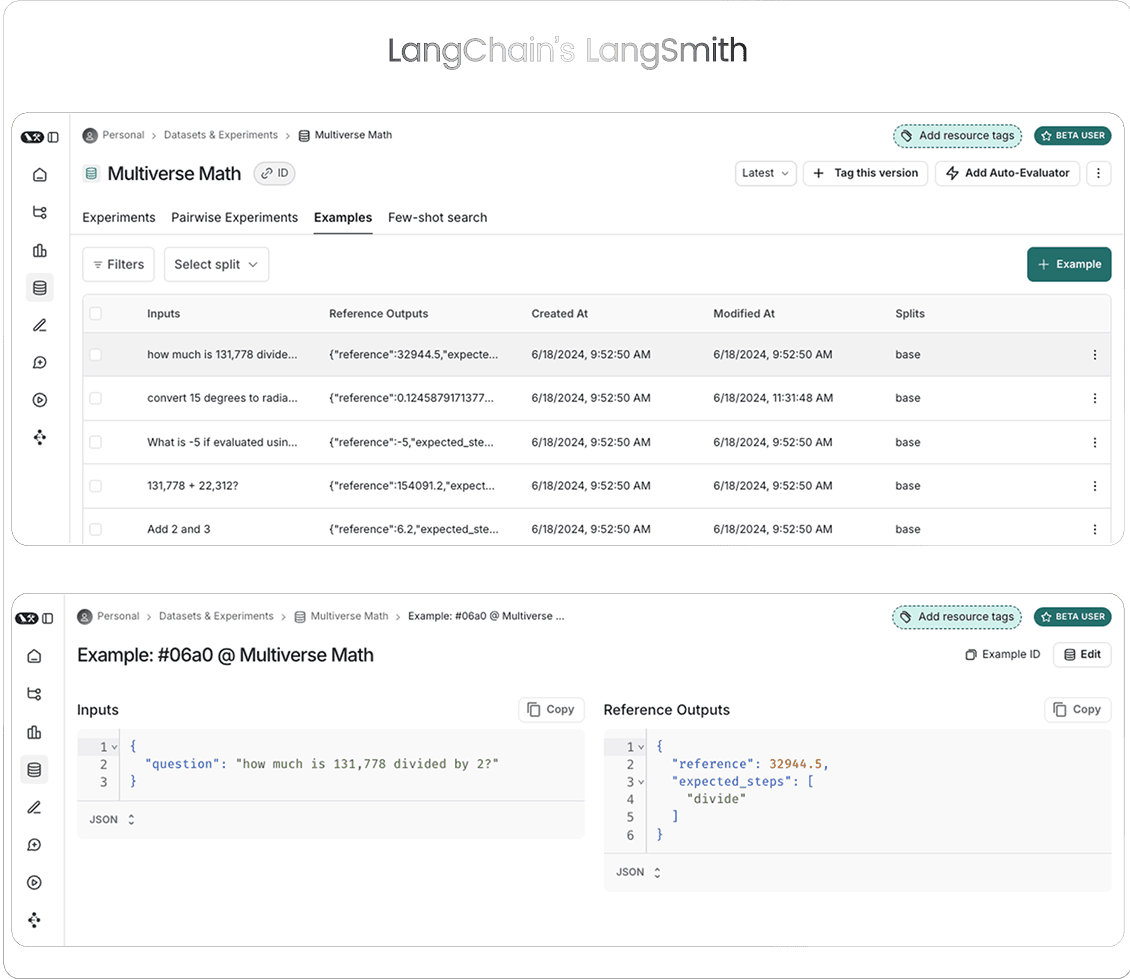Open Datasets icon in dataset page sidebar
The image size is (1130, 979).
pyautogui.click(x=40, y=288)
